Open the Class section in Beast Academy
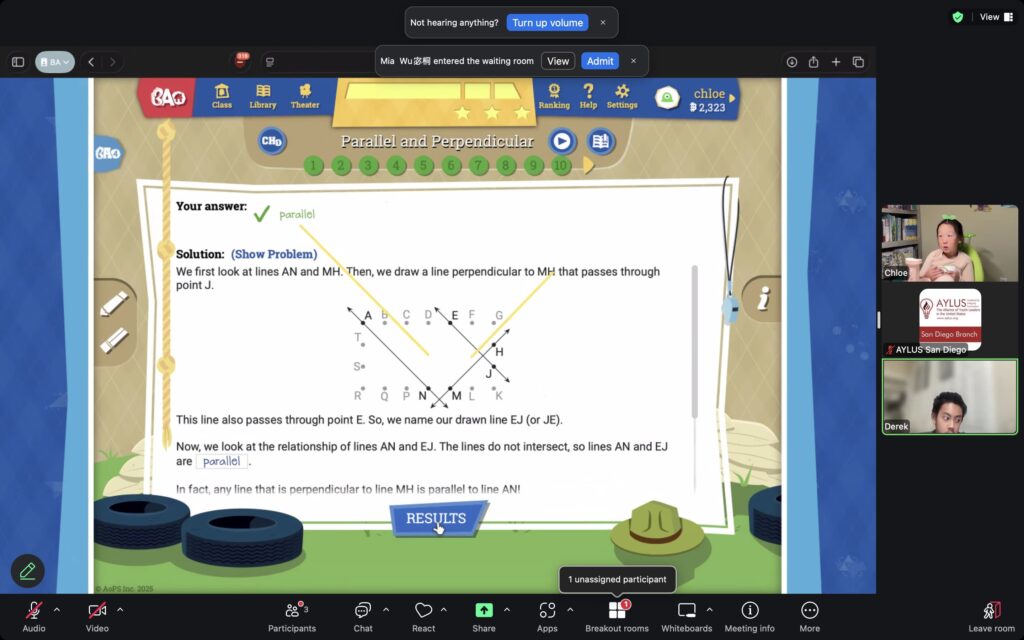Image resolution: width=1024 pixels, height=640 pixels. [222, 96]
